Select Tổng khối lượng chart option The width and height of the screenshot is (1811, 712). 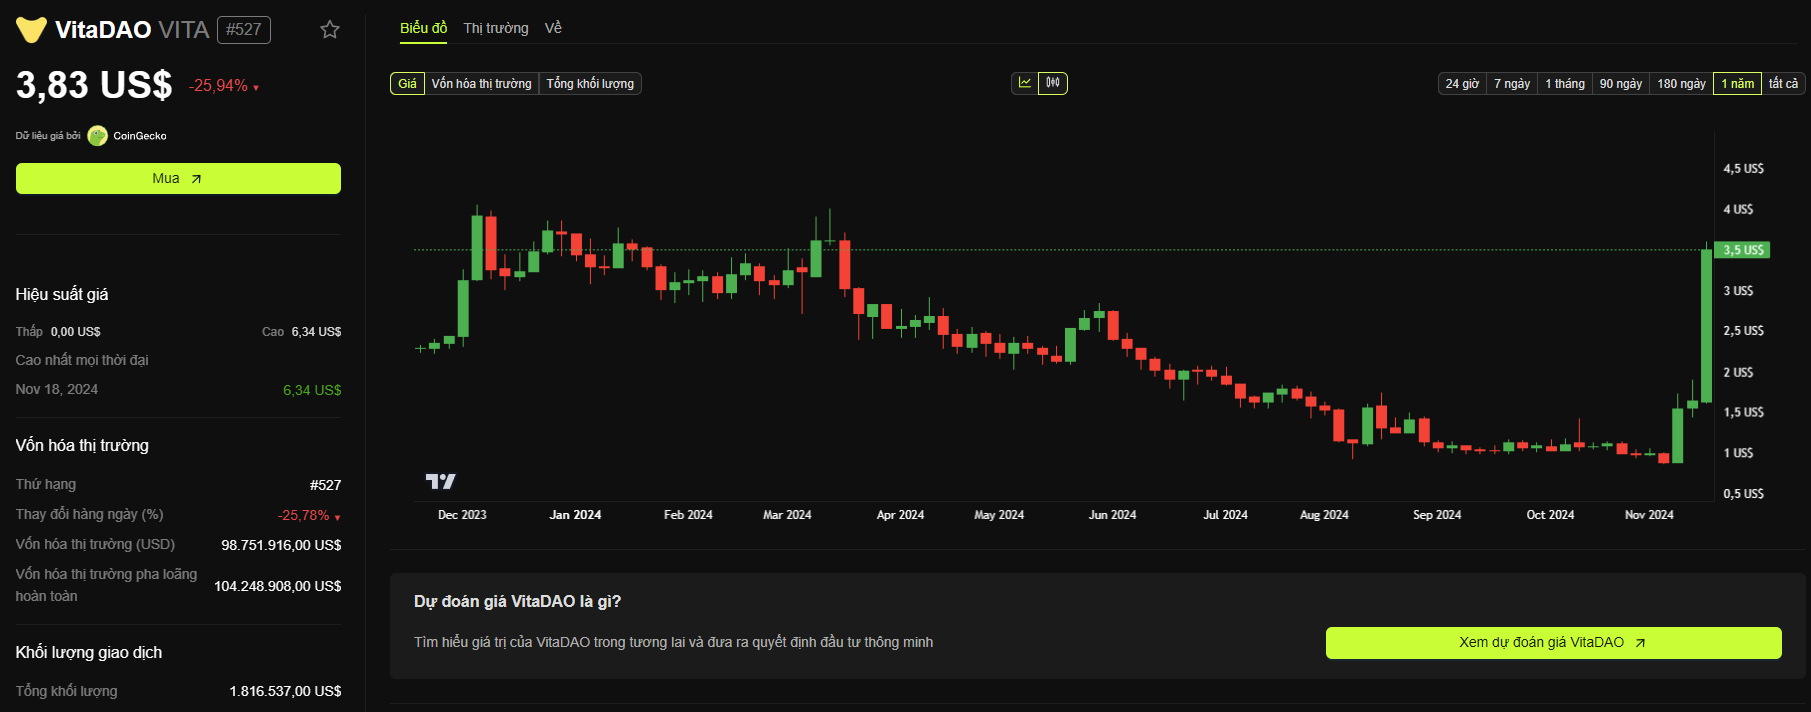coord(590,84)
